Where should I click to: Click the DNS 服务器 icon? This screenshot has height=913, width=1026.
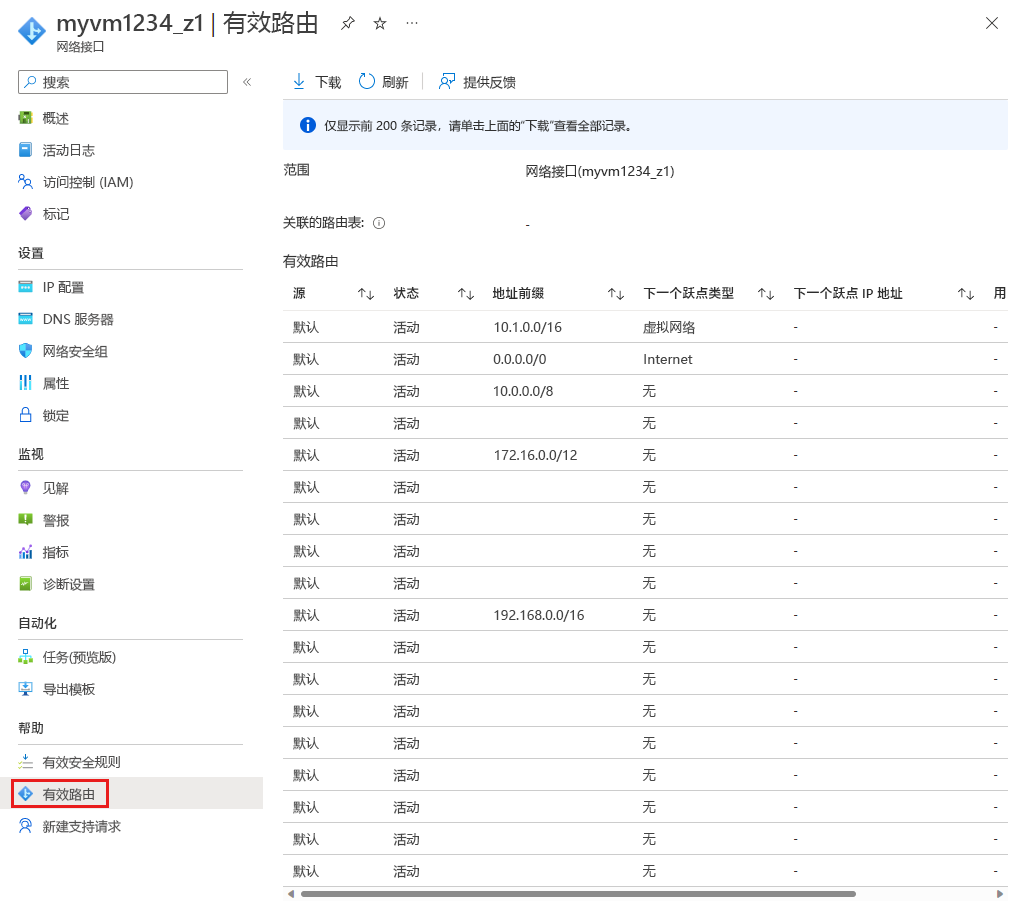[26, 319]
